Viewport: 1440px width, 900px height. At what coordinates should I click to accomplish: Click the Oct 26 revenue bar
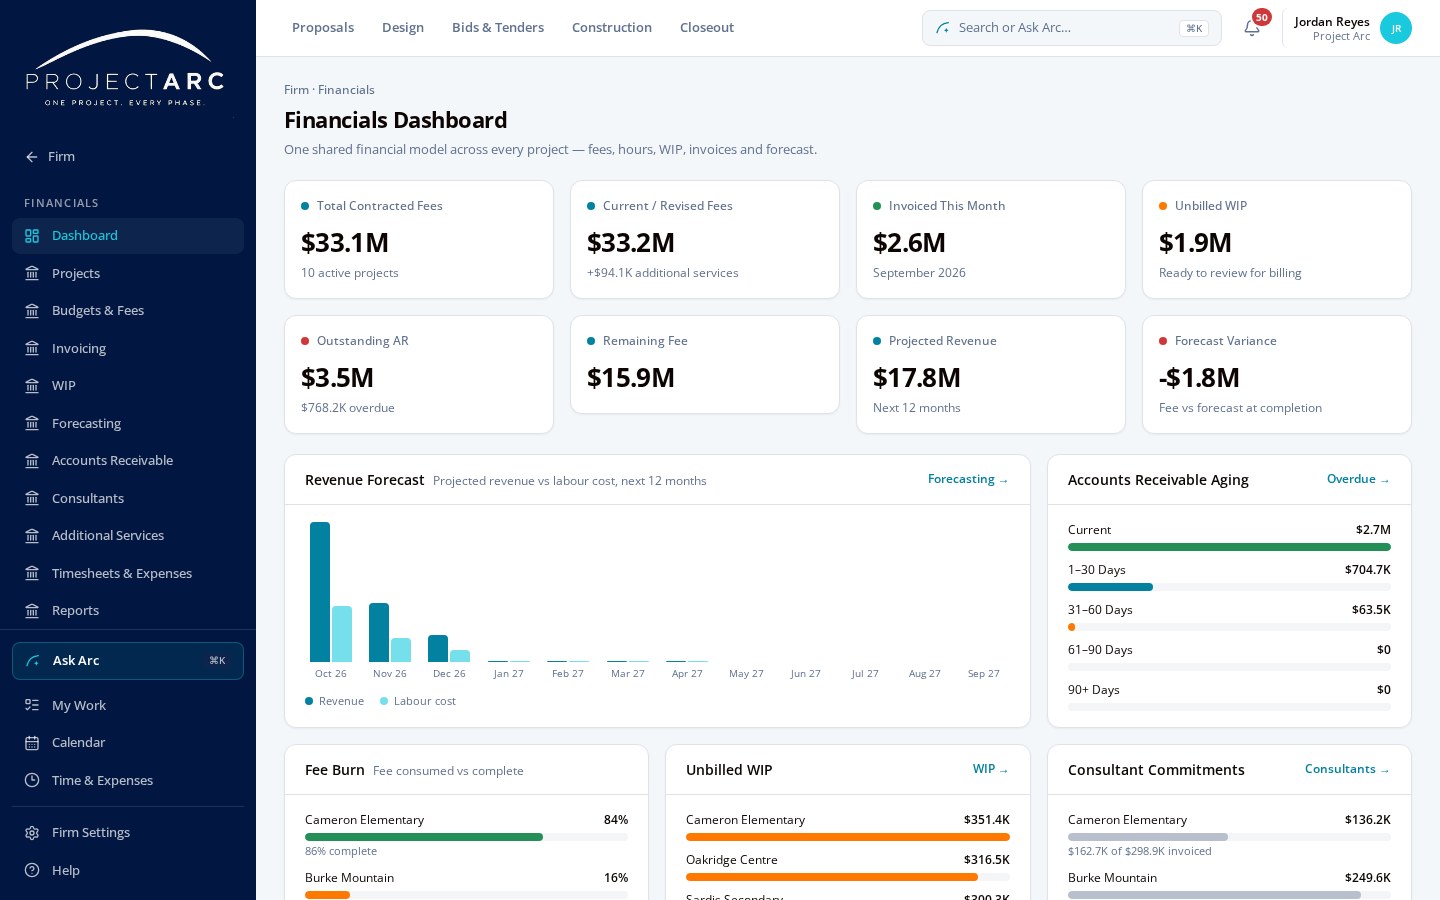(320, 592)
